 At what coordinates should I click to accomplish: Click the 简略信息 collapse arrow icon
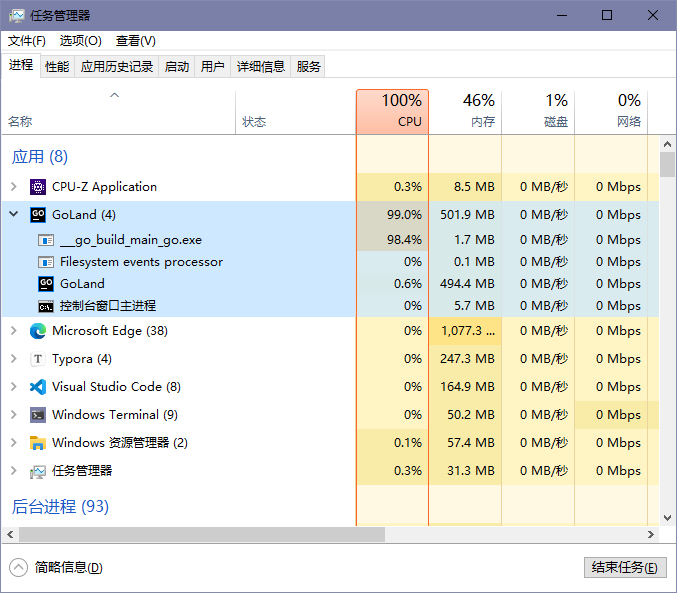click(19, 568)
